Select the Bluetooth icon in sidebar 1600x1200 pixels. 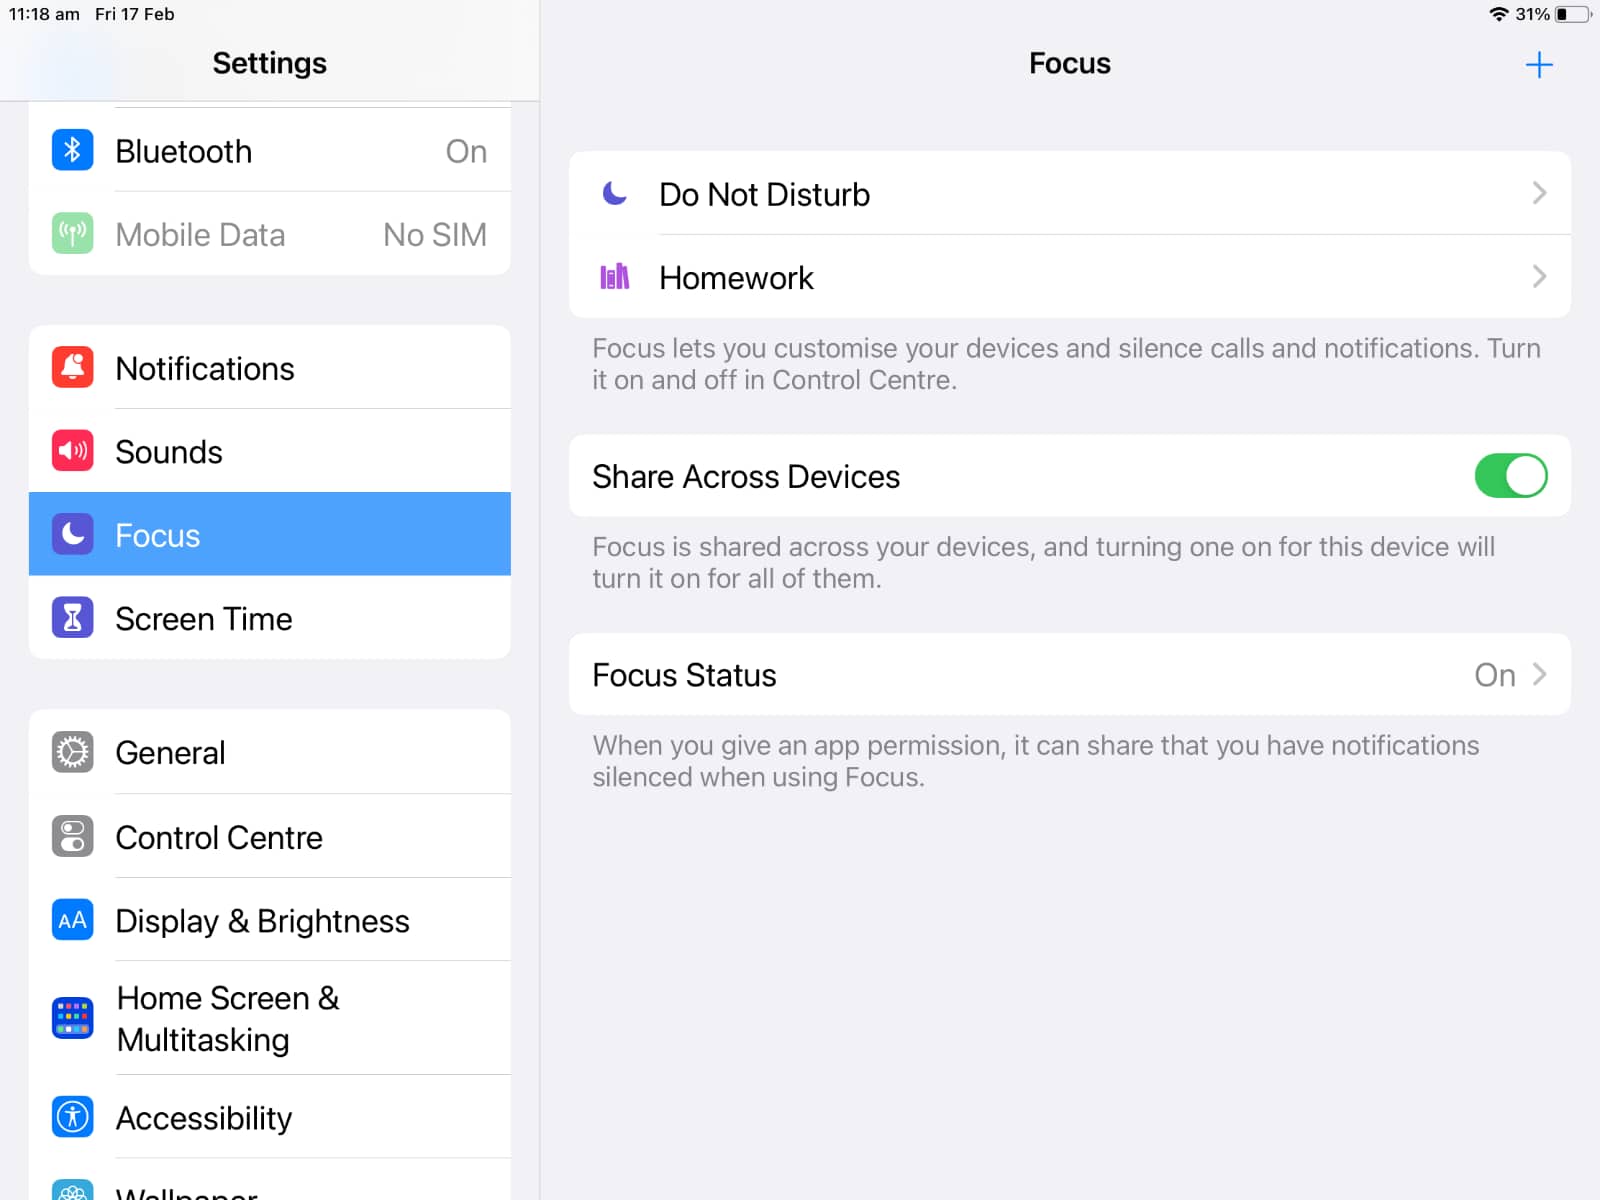coord(71,150)
